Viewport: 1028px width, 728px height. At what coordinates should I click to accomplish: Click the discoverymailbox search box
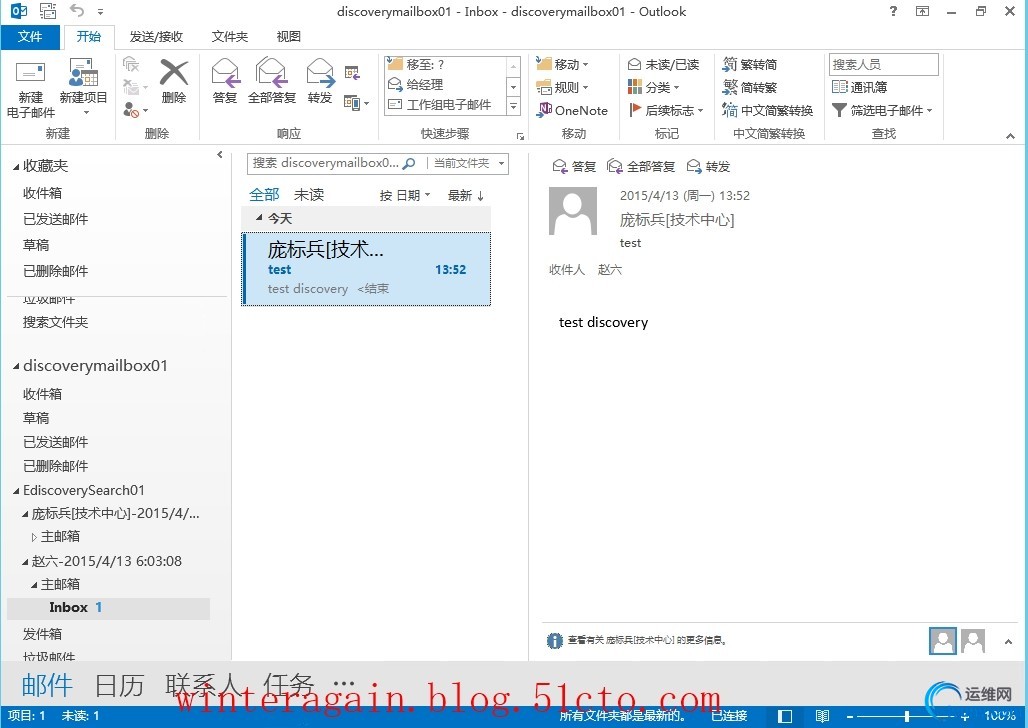325,163
